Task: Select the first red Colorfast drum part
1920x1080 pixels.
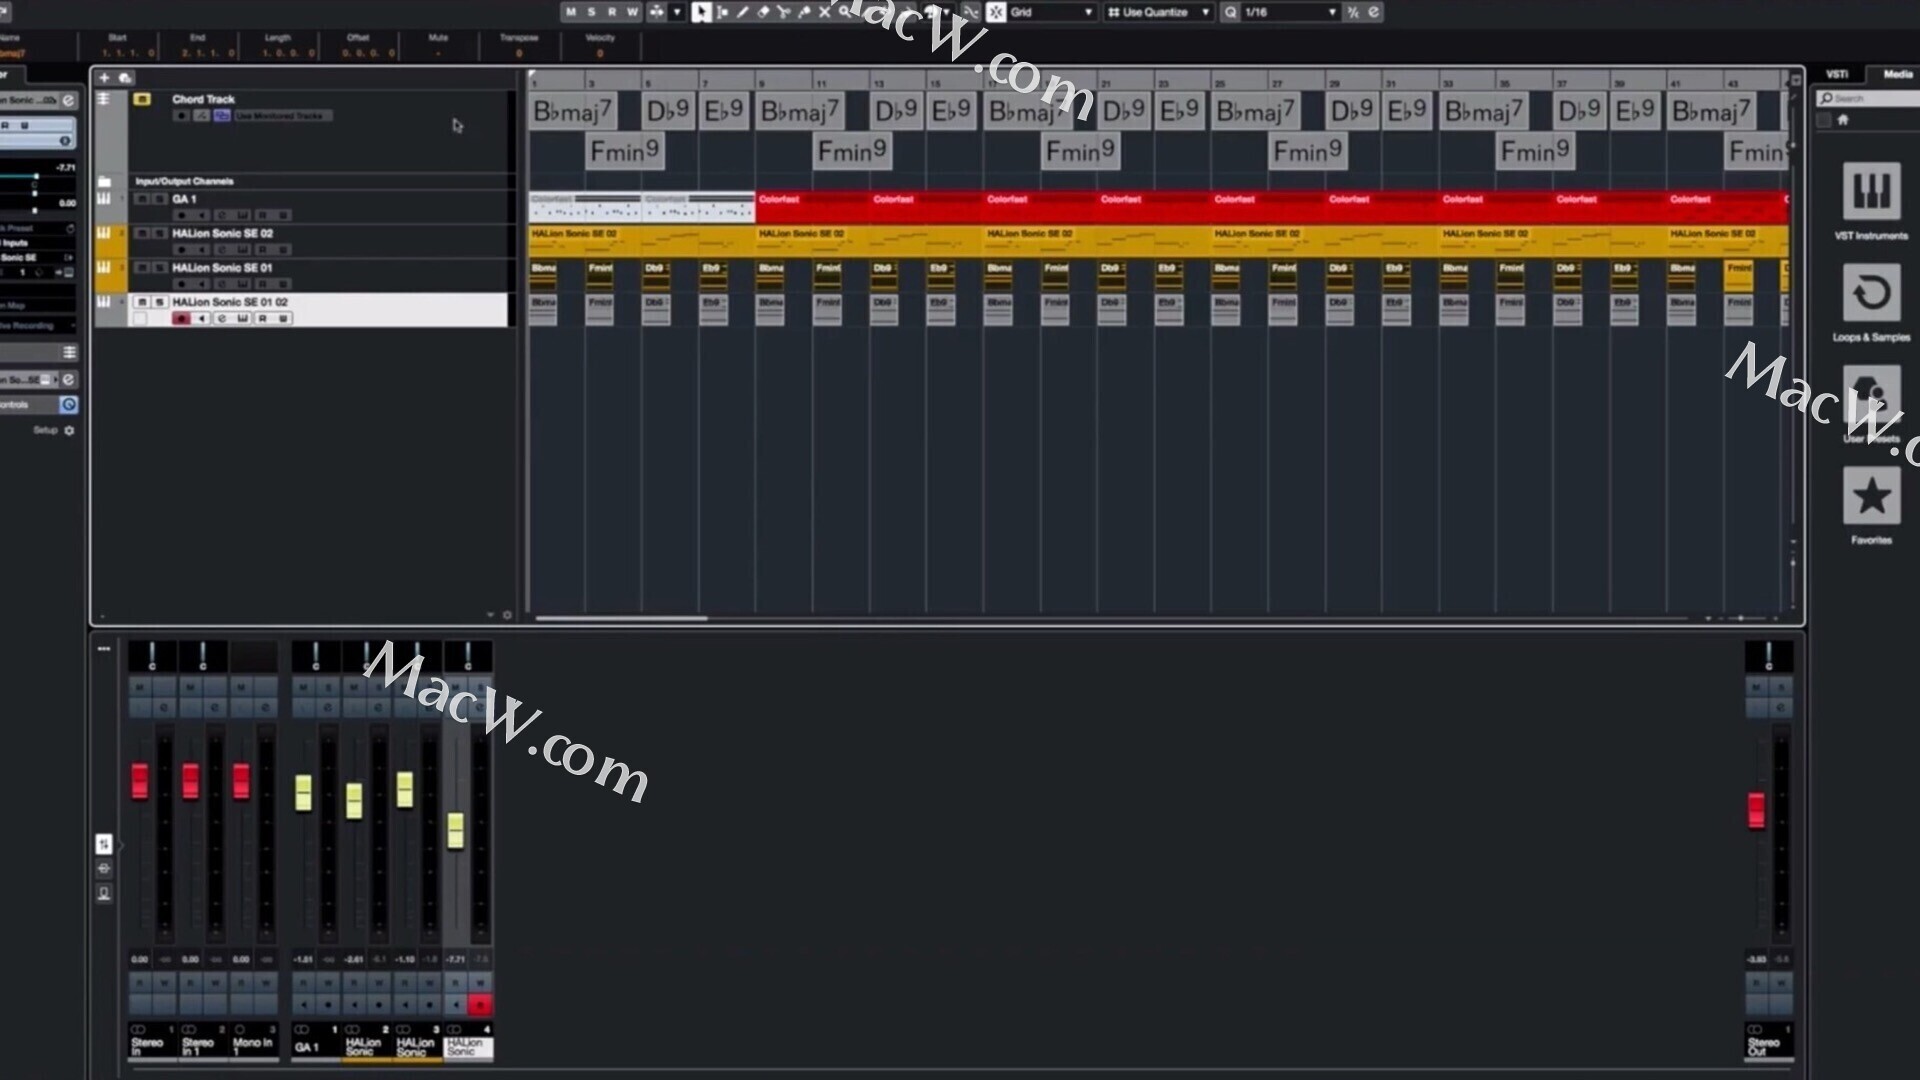Action: pos(812,207)
